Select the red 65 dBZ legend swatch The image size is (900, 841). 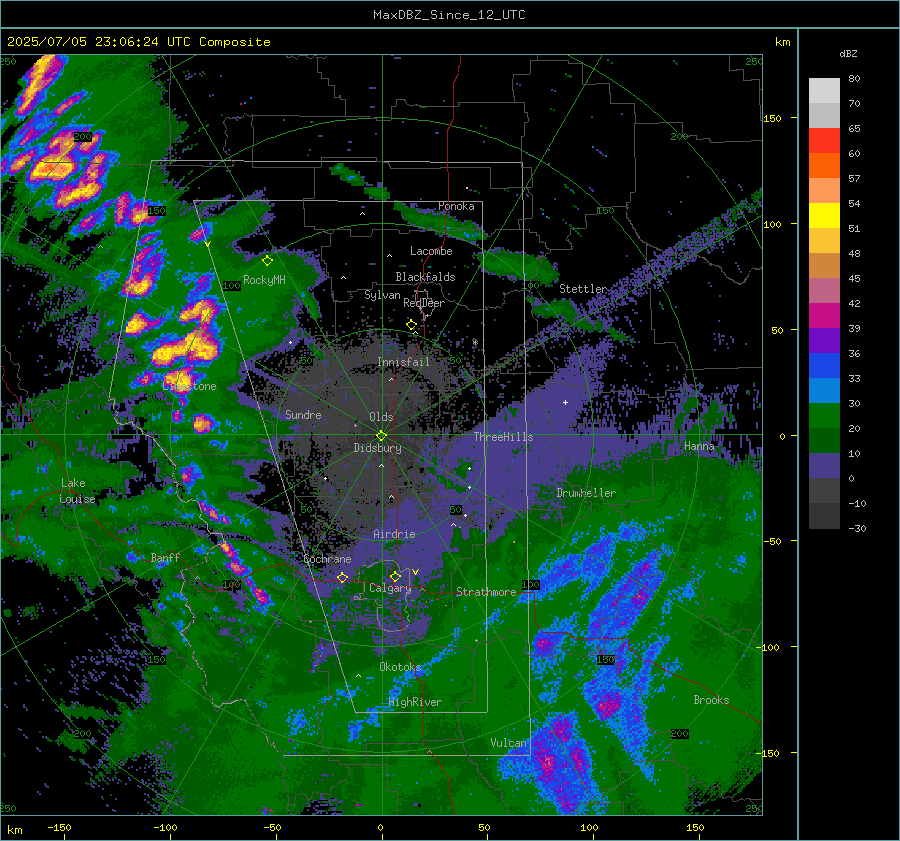coord(824,141)
